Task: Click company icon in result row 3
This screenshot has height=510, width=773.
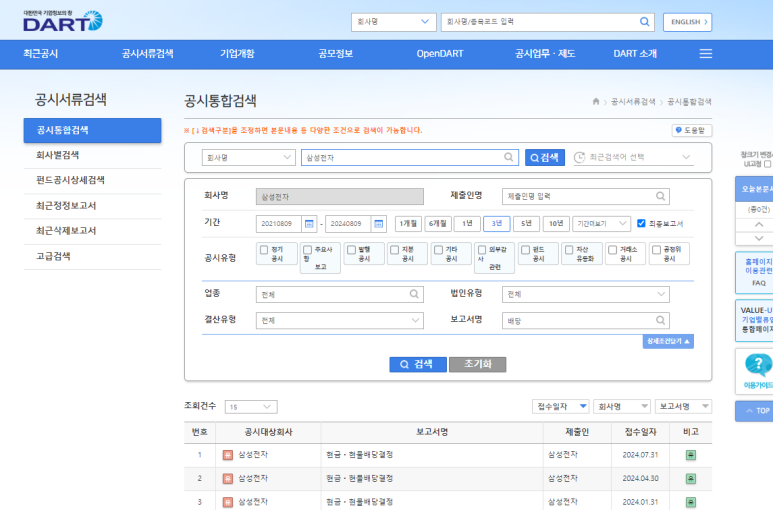Action: (227, 502)
